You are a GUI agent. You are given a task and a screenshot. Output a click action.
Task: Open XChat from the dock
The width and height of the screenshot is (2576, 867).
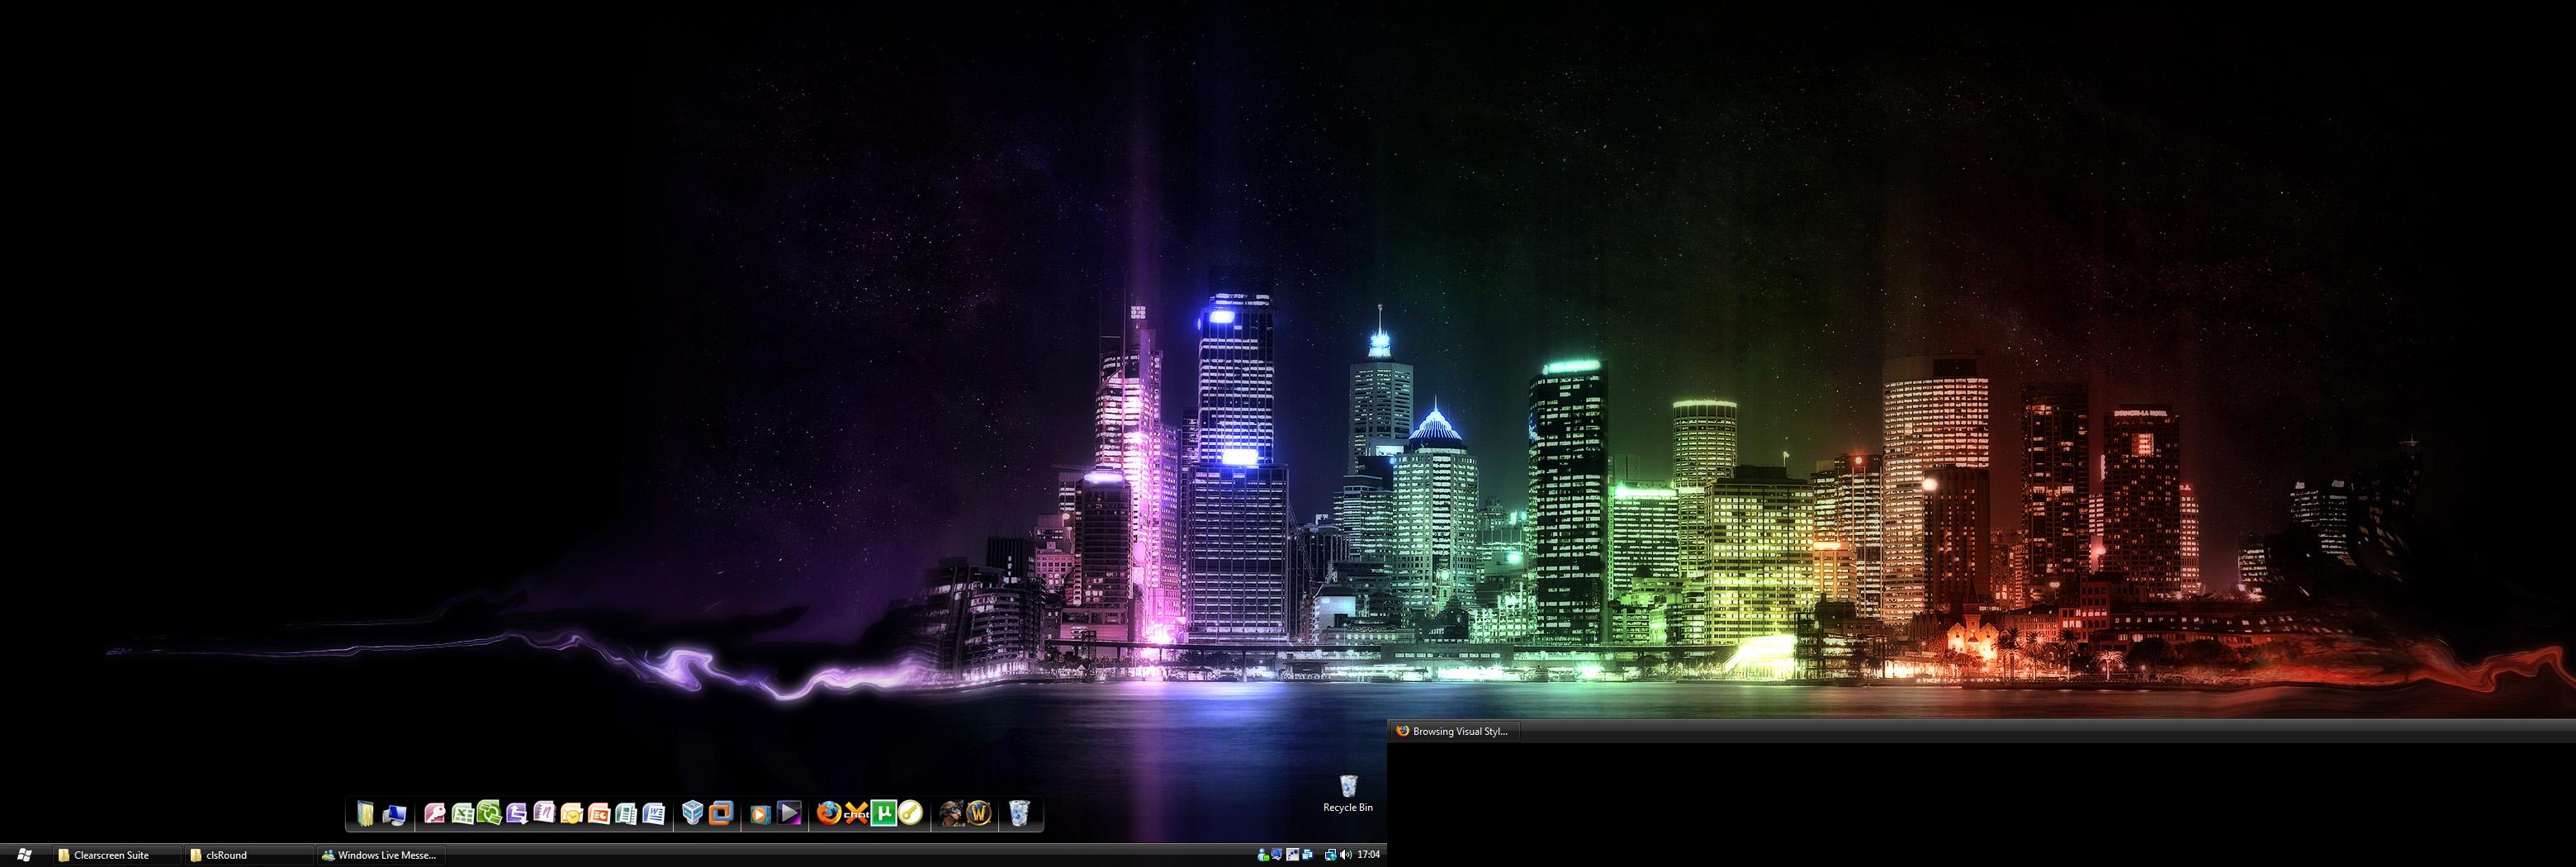(856, 813)
